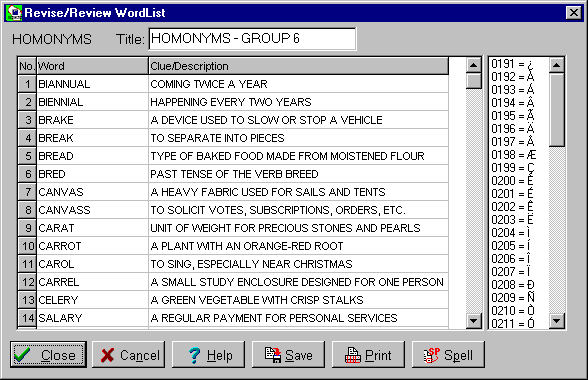The image size is (588, 380).
Task: Click the character code list down arrow
Action: [x=556, y=321]
